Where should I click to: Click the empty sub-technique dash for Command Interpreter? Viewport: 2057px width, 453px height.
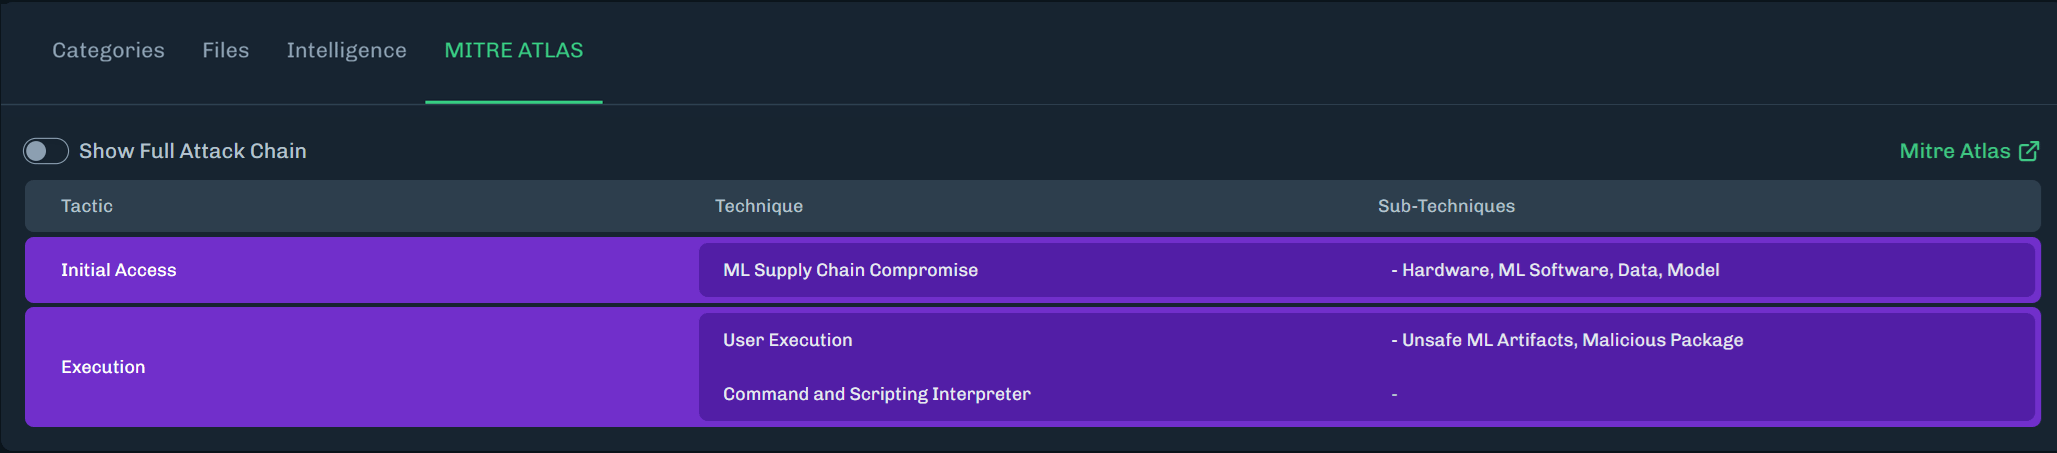1394,395
